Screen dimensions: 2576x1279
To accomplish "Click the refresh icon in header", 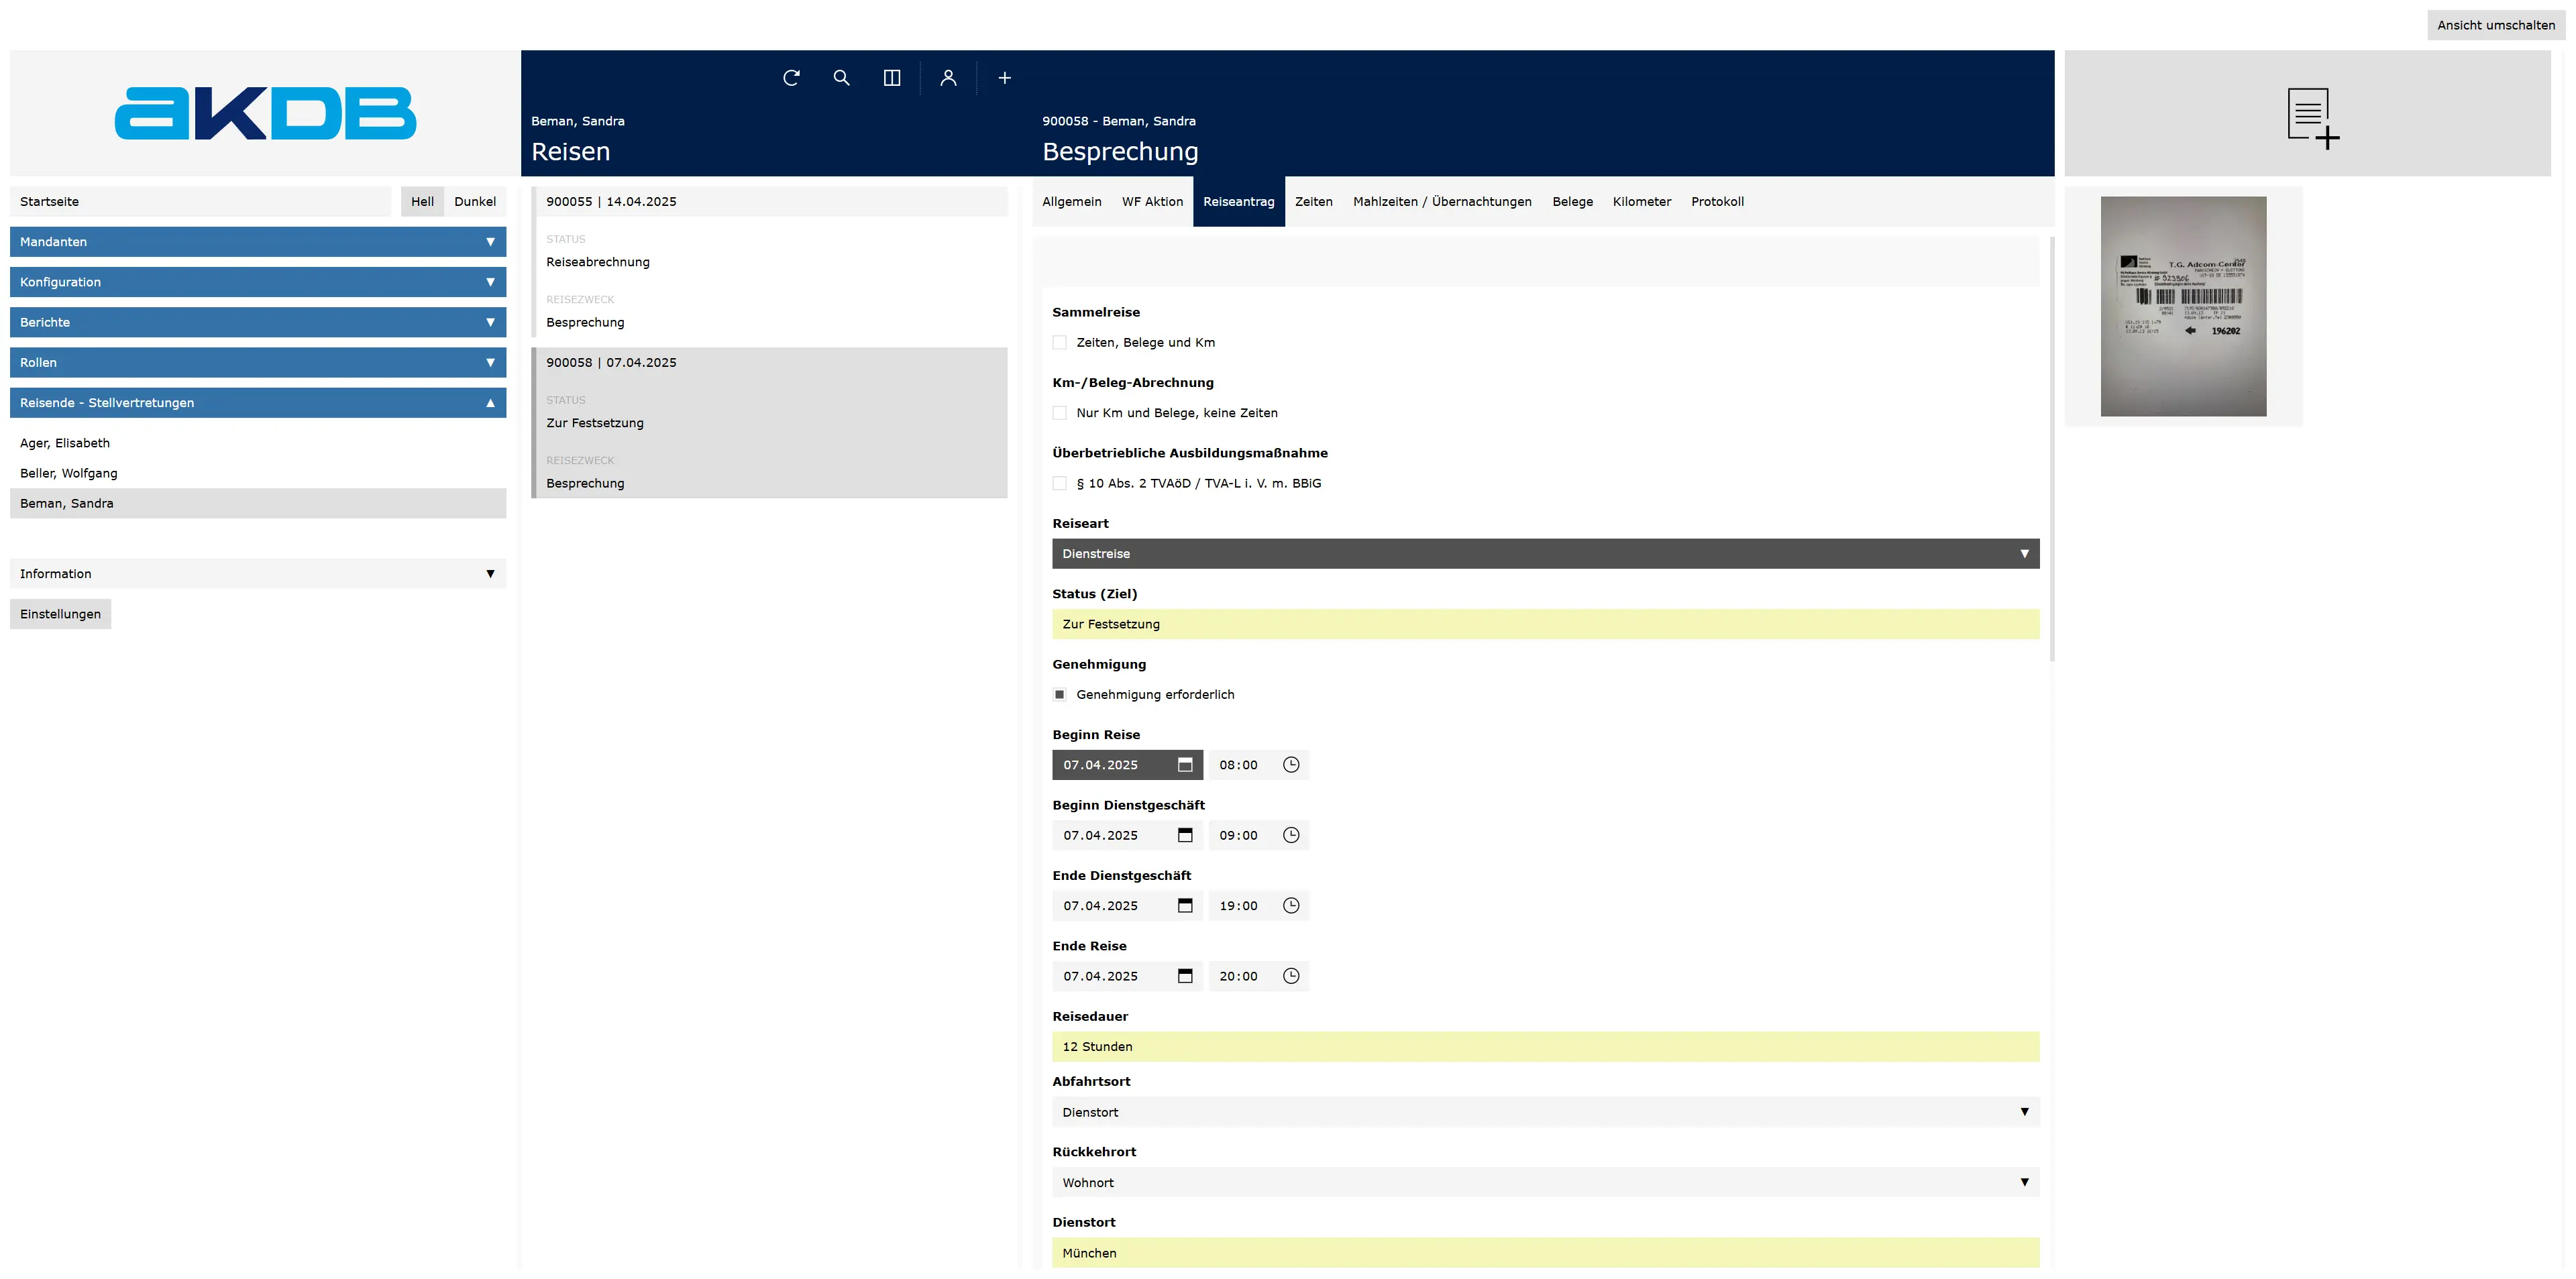I will [791, 78].
